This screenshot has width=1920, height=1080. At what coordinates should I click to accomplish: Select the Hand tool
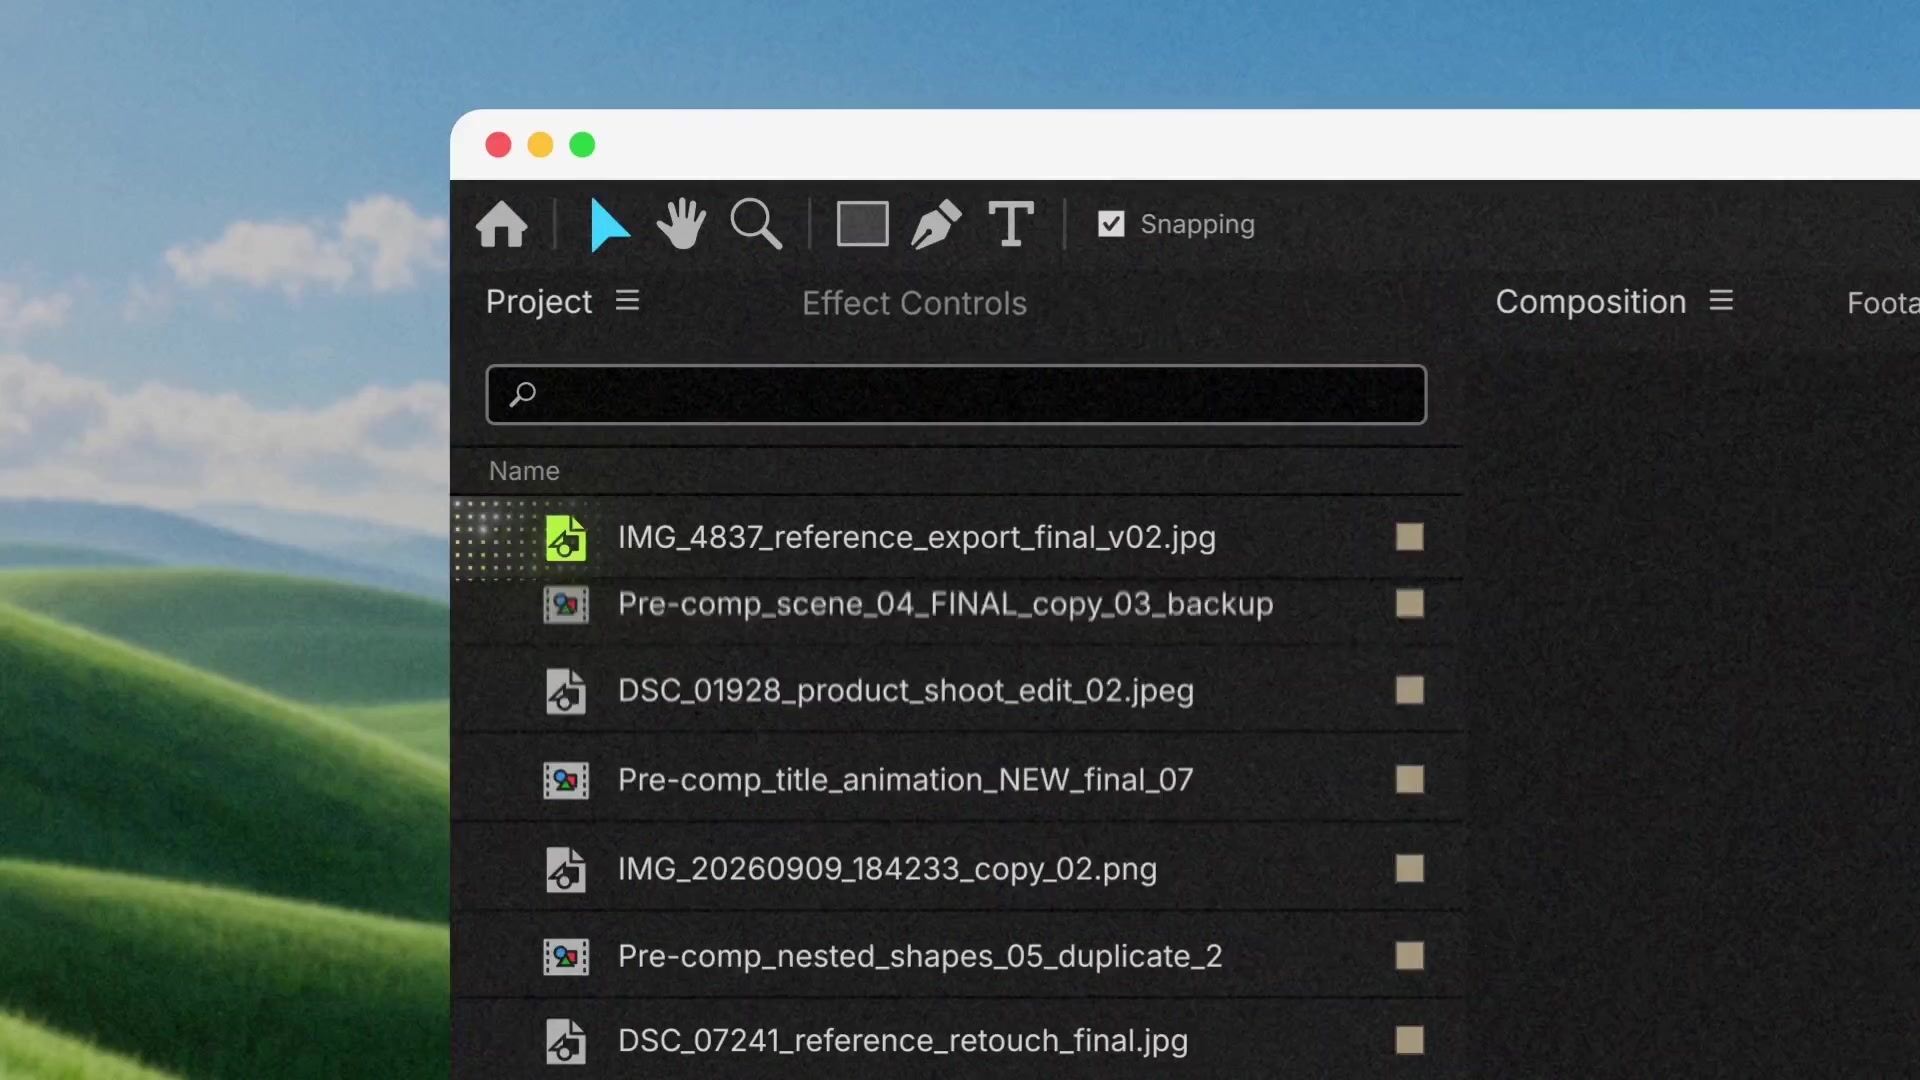tap(681, 224)
